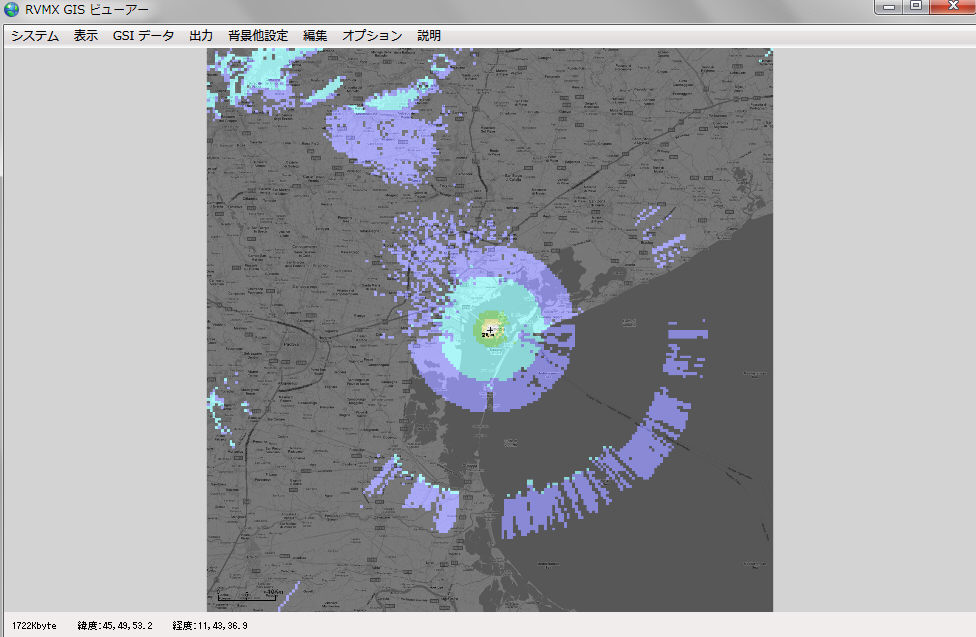Maximize the RVMX GIS viewer window
Viewport: 976px width, 637px height.
(916, 7)
